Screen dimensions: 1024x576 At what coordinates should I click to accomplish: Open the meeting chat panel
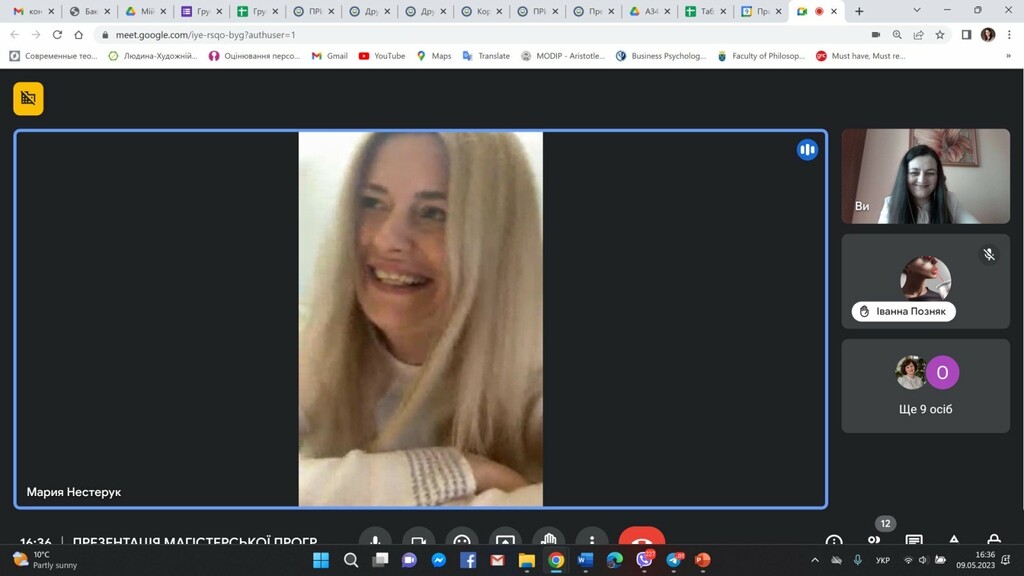click(914, 541)
